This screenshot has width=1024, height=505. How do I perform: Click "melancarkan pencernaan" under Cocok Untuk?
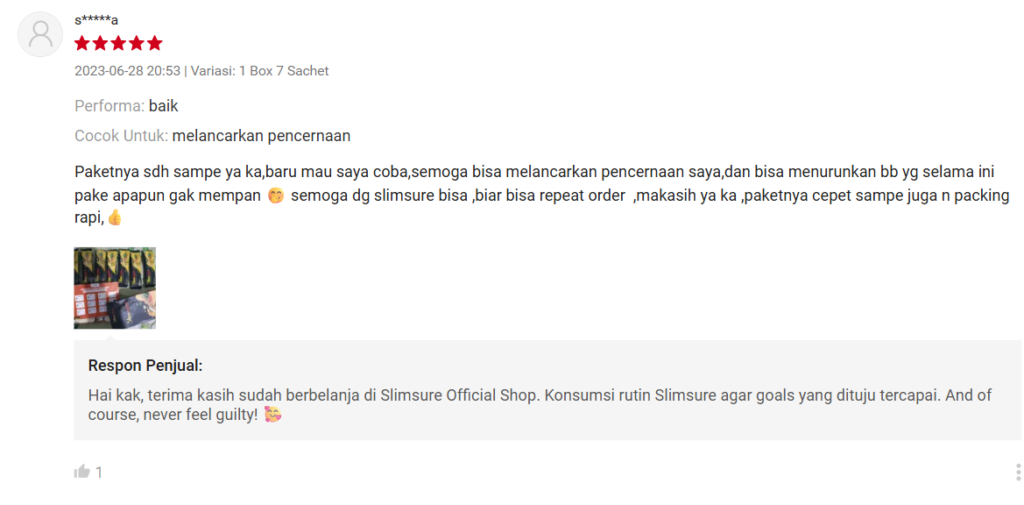(261, 136)
